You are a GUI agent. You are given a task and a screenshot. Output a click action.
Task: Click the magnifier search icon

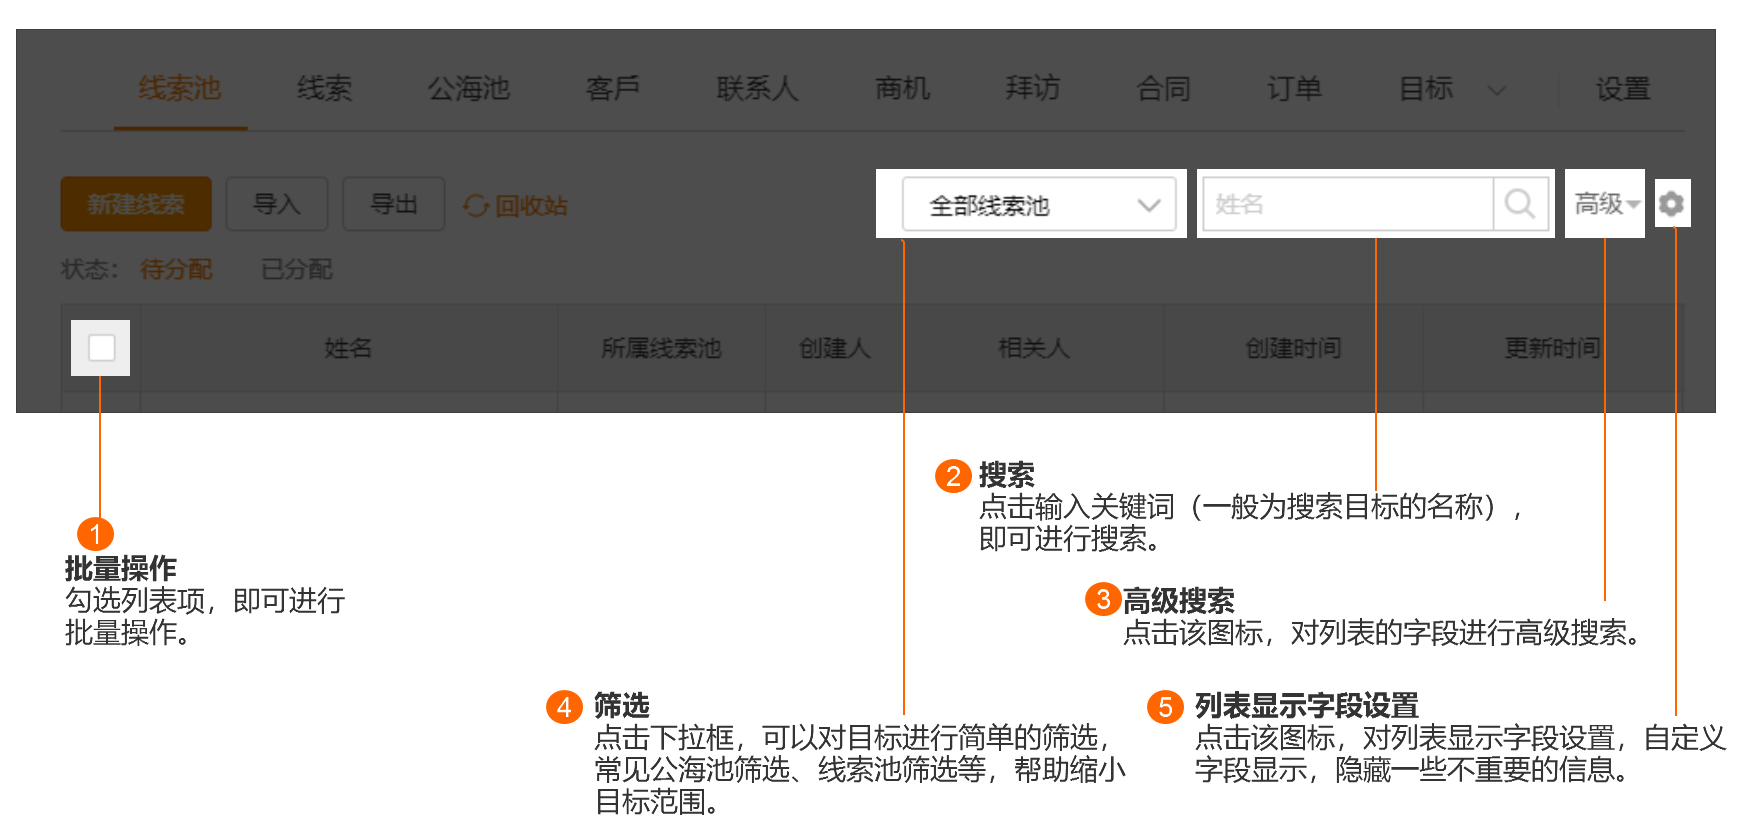[x=1520, y=204]
